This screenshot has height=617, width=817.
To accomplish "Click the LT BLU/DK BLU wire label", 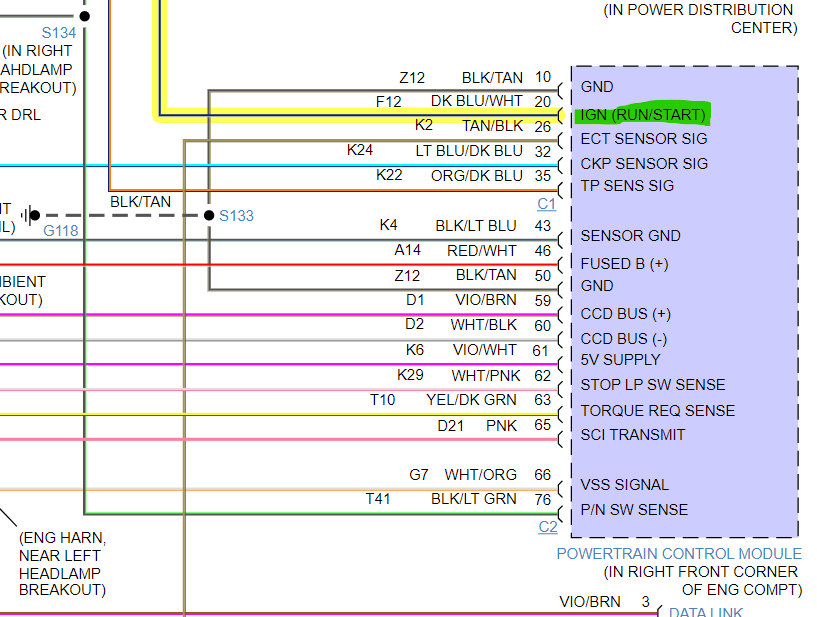I will point(469,151).
